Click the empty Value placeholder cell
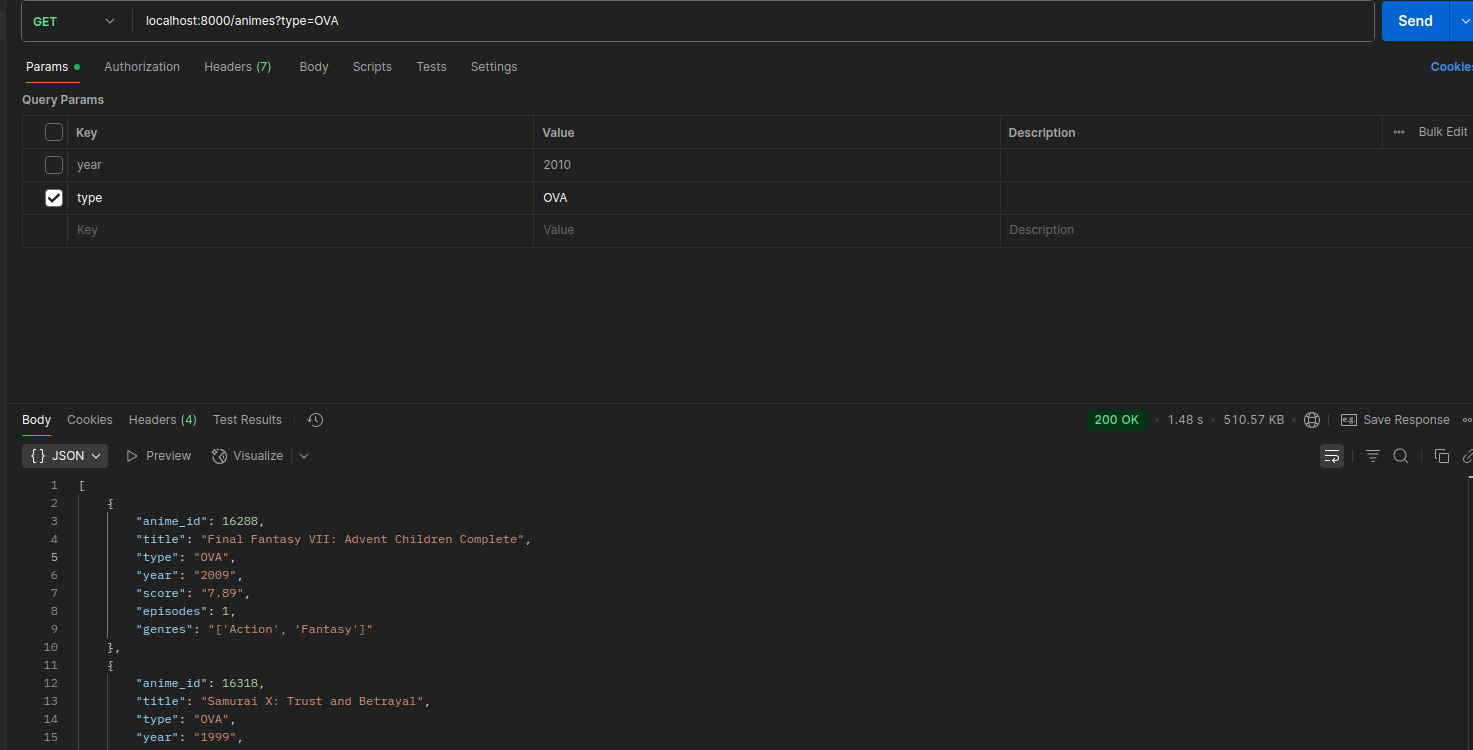 [766, 230]
